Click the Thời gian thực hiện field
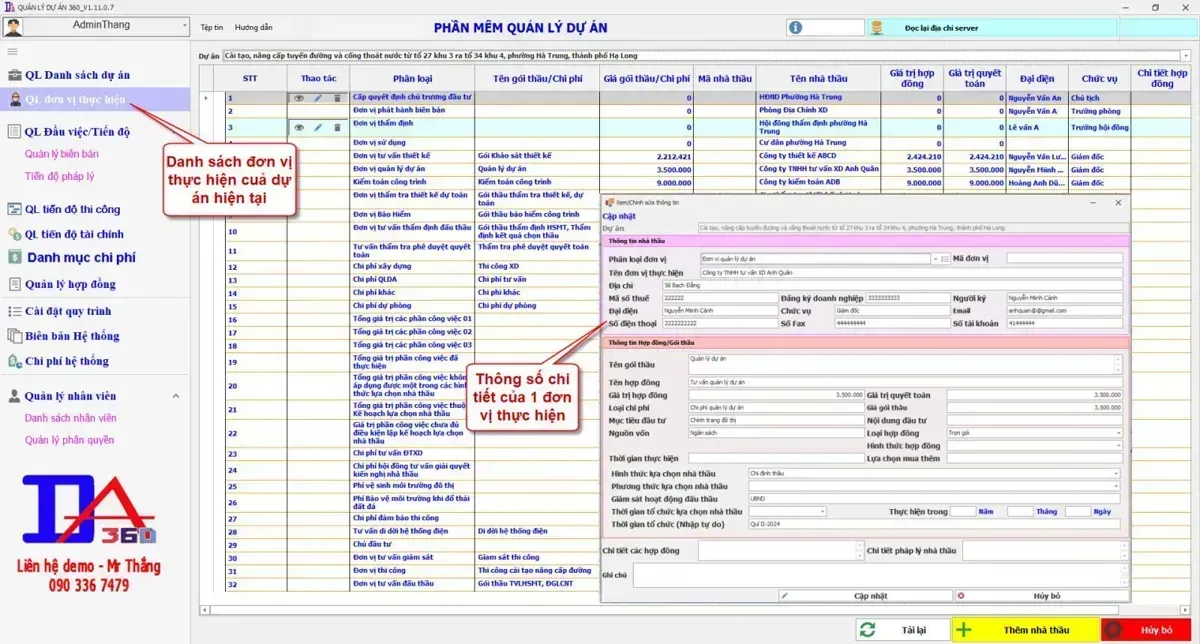This screenshot has height=644, width=1200. [x=775, y=459]
